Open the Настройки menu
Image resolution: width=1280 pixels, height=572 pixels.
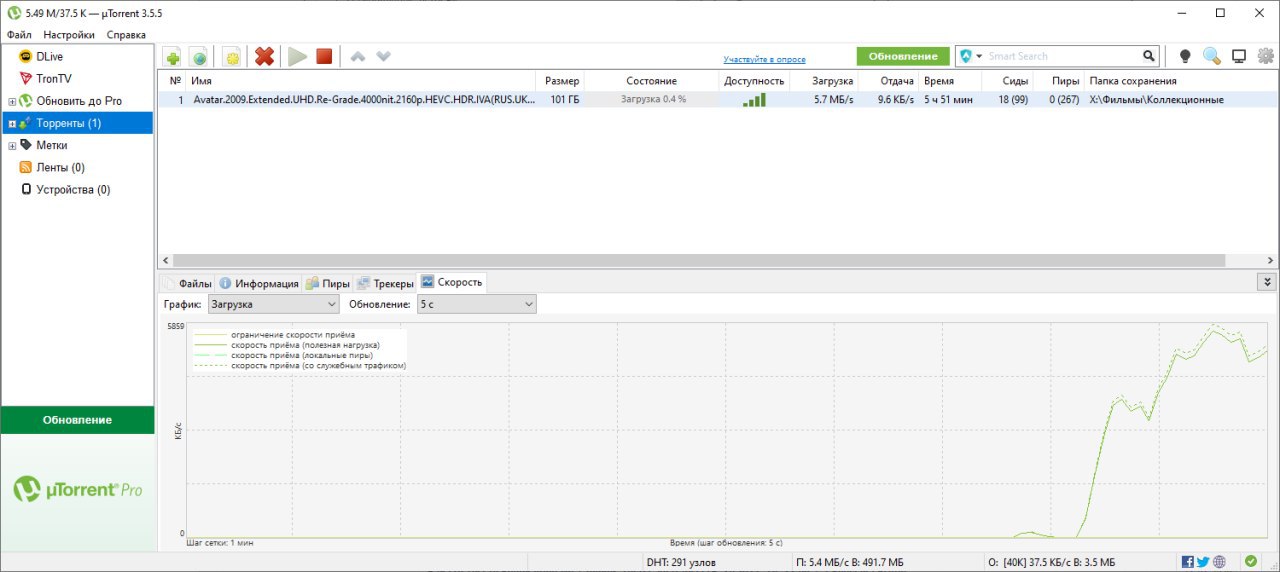pos(69,34)
